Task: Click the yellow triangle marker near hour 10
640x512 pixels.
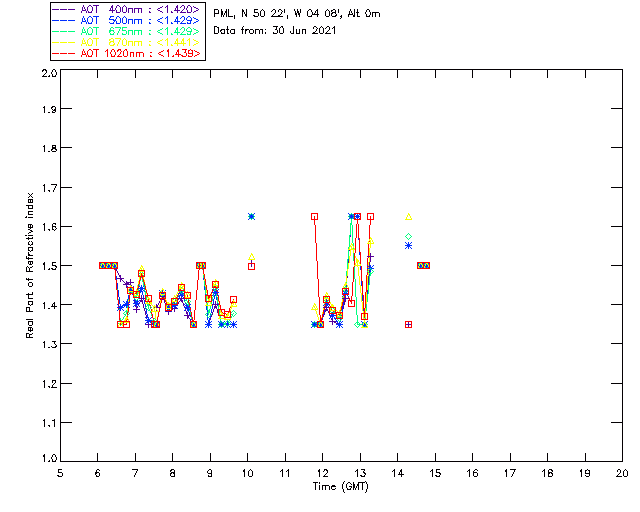Action: [251, 257]
